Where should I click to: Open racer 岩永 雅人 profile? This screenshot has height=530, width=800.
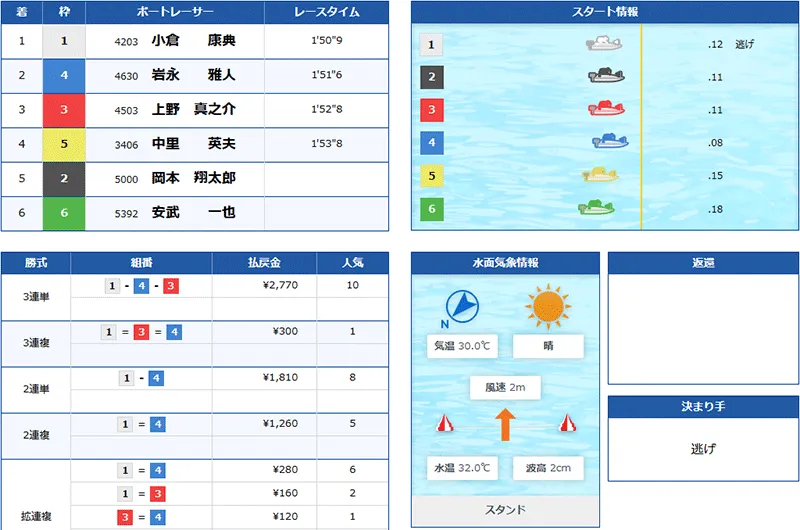[x=193, y=75]
